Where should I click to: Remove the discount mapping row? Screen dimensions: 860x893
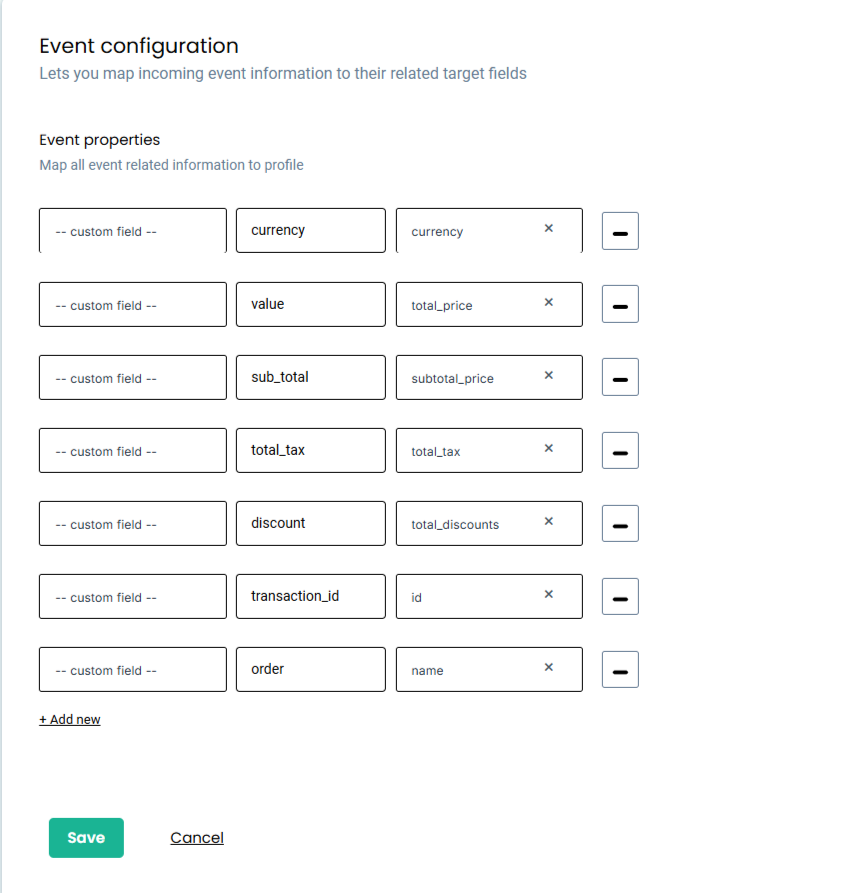[620, 523]
